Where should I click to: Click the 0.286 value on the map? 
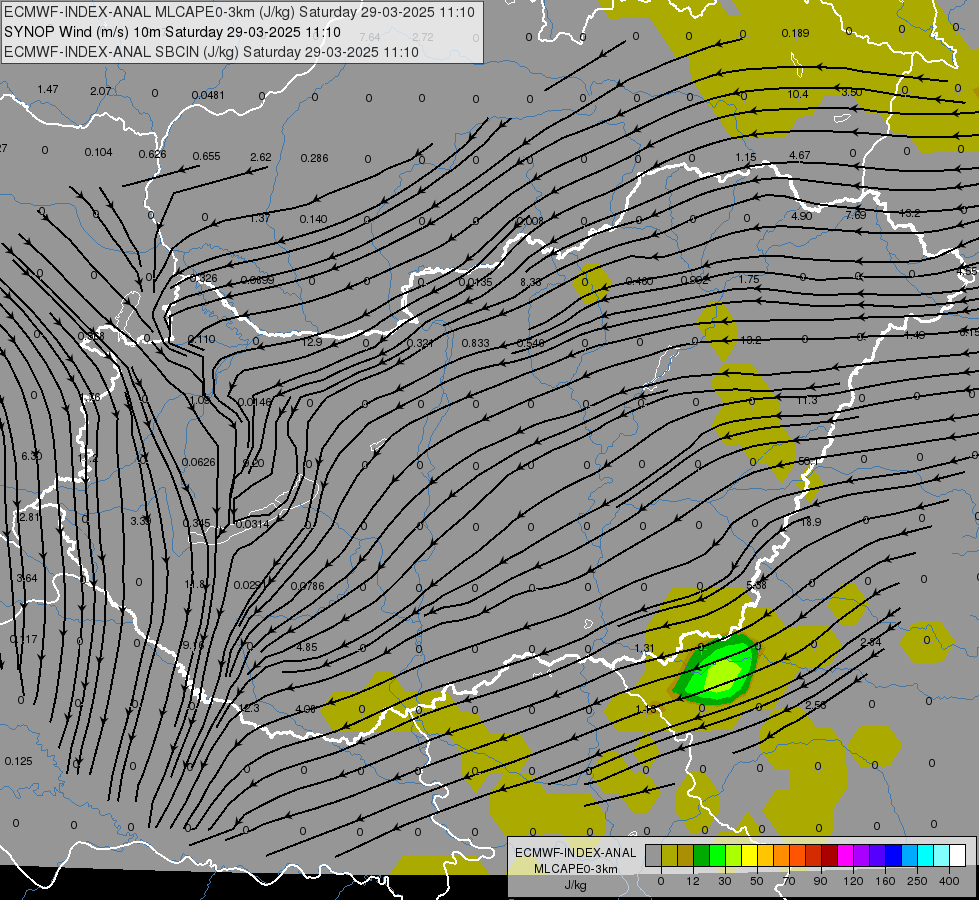click(x=314, y=158)
